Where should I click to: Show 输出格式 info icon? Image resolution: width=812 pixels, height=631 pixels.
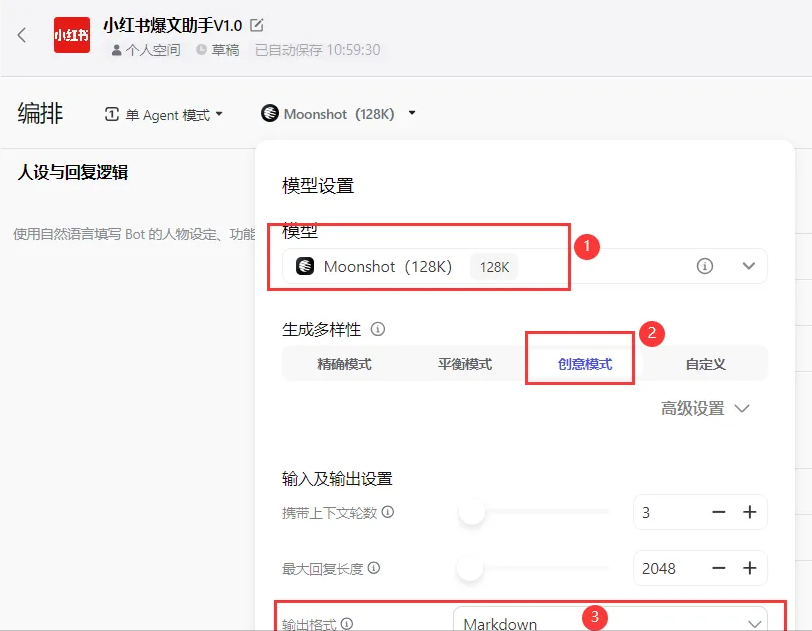(x=347, y=623)
